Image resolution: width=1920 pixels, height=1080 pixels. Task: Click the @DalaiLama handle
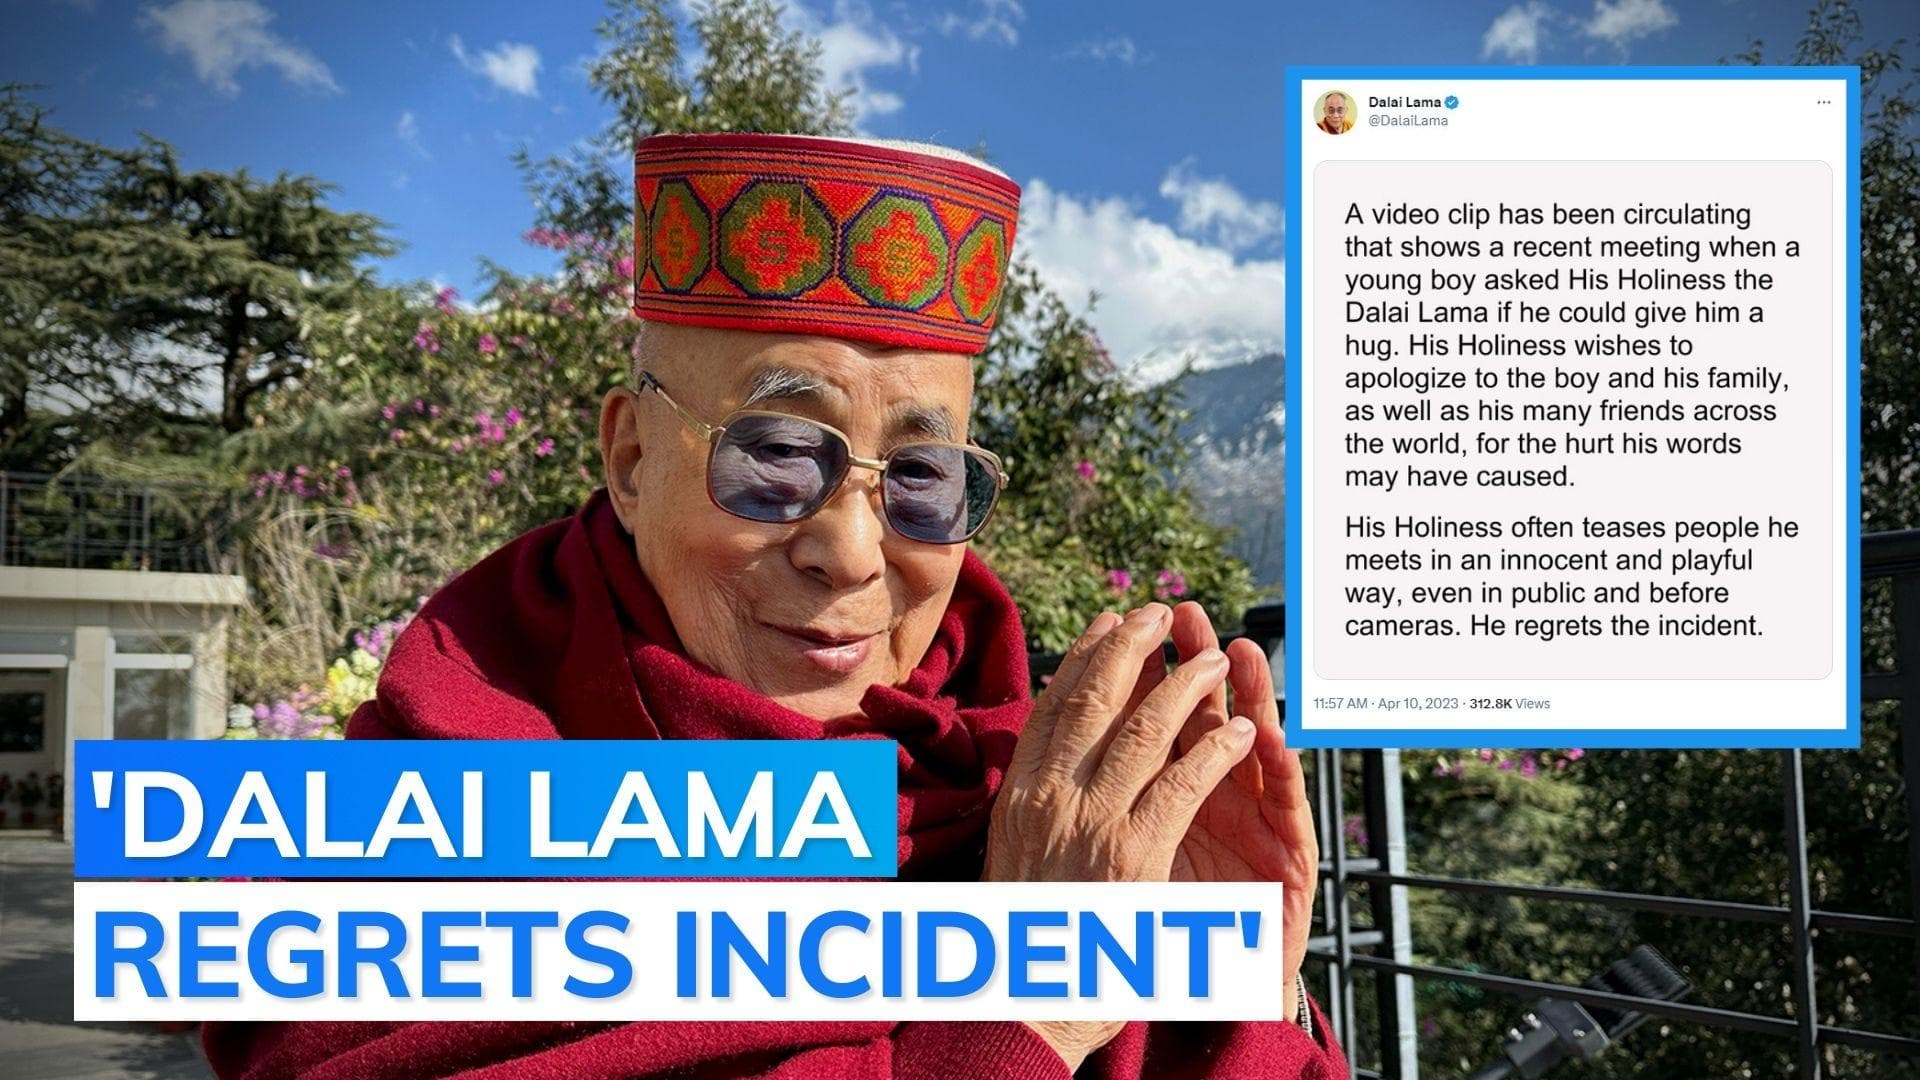[1407, 121]
